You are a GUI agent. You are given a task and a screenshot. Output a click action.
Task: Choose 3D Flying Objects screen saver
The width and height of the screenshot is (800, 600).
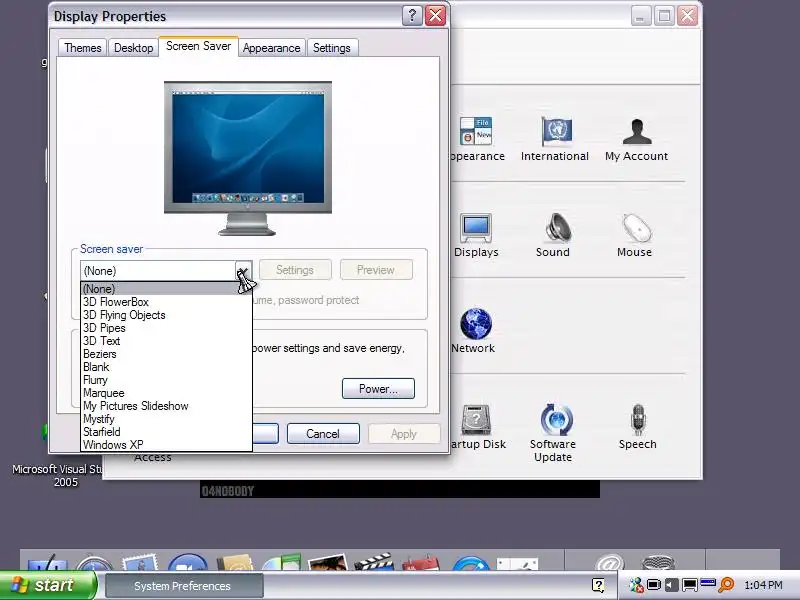click(x=166, y=315)
